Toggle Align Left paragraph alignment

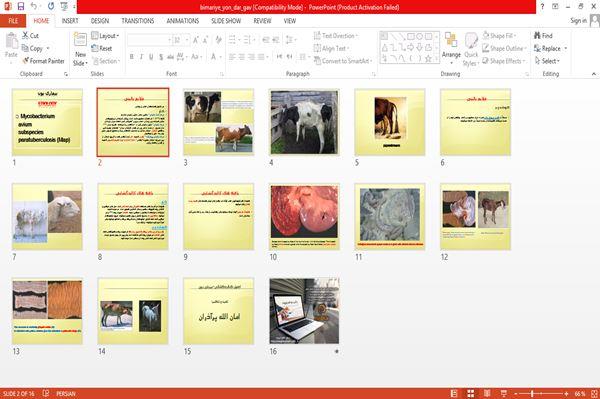pos(232,57)
